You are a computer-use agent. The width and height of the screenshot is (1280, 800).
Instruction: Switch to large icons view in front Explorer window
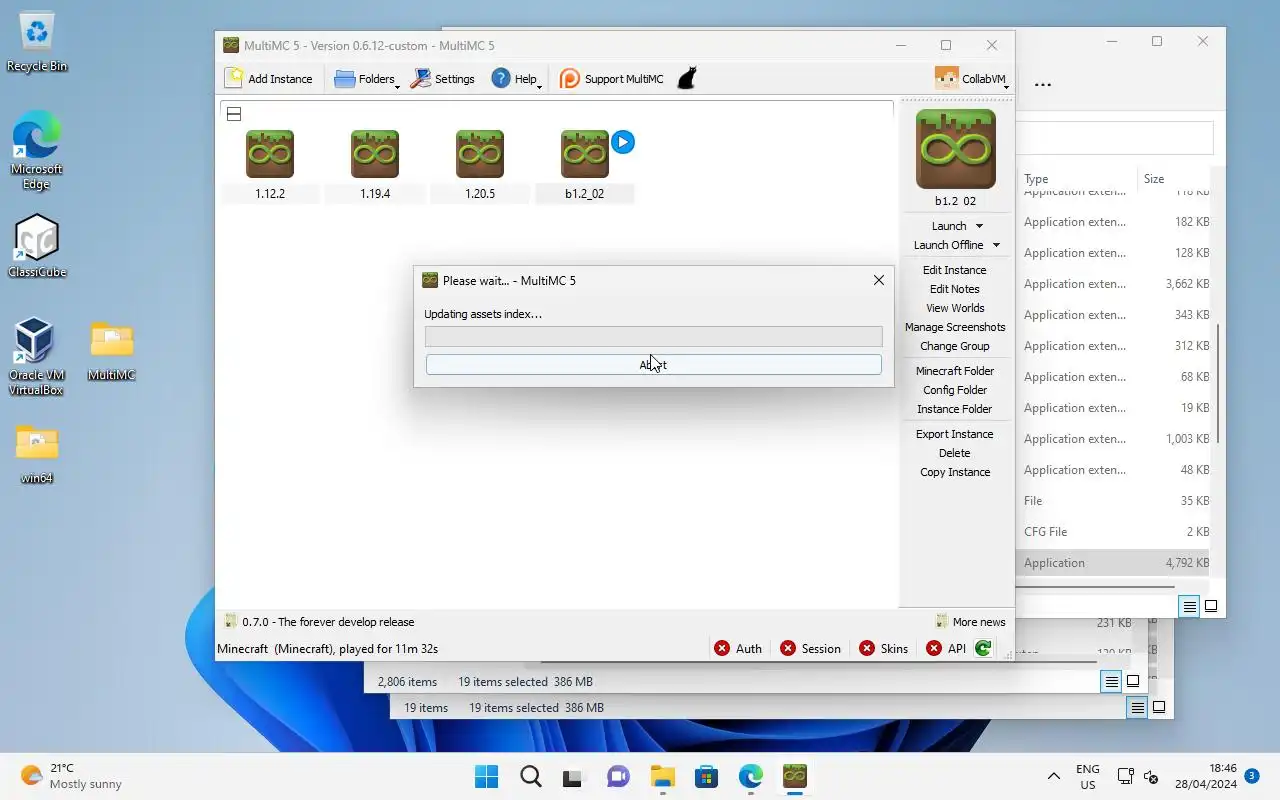(1211, 606)
